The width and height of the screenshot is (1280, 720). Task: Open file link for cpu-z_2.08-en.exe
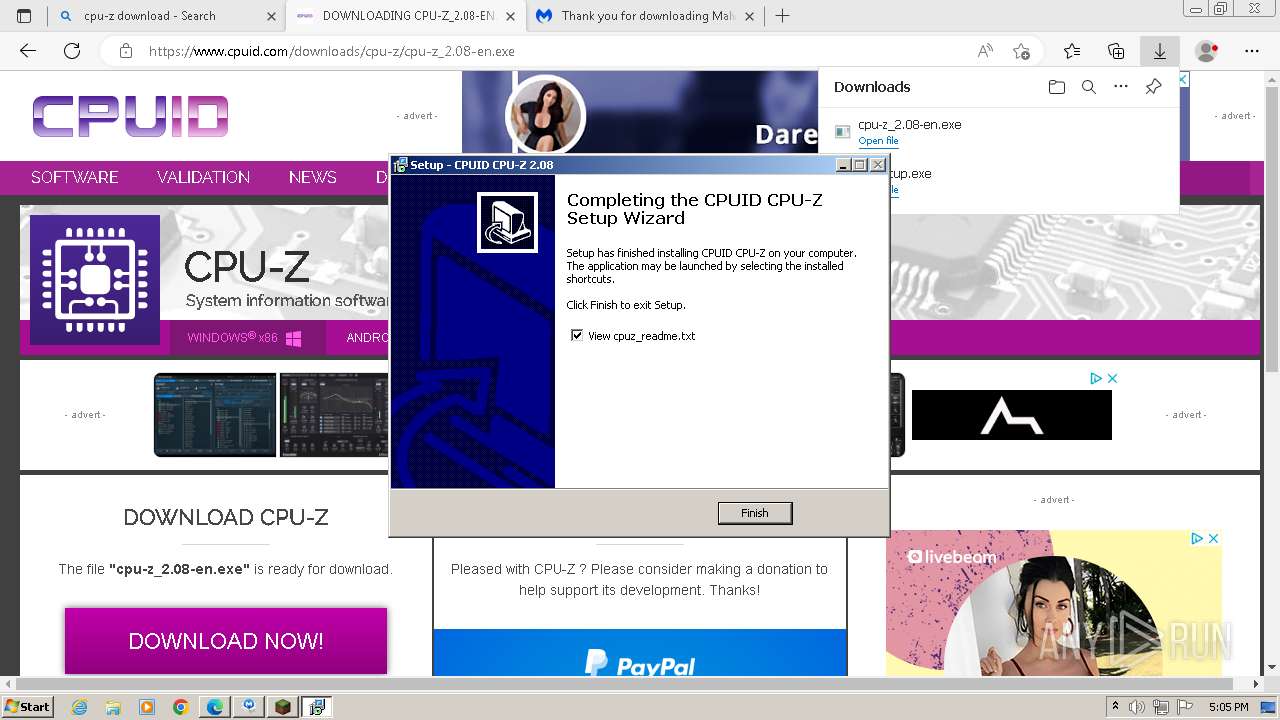(x=878, y=141)
